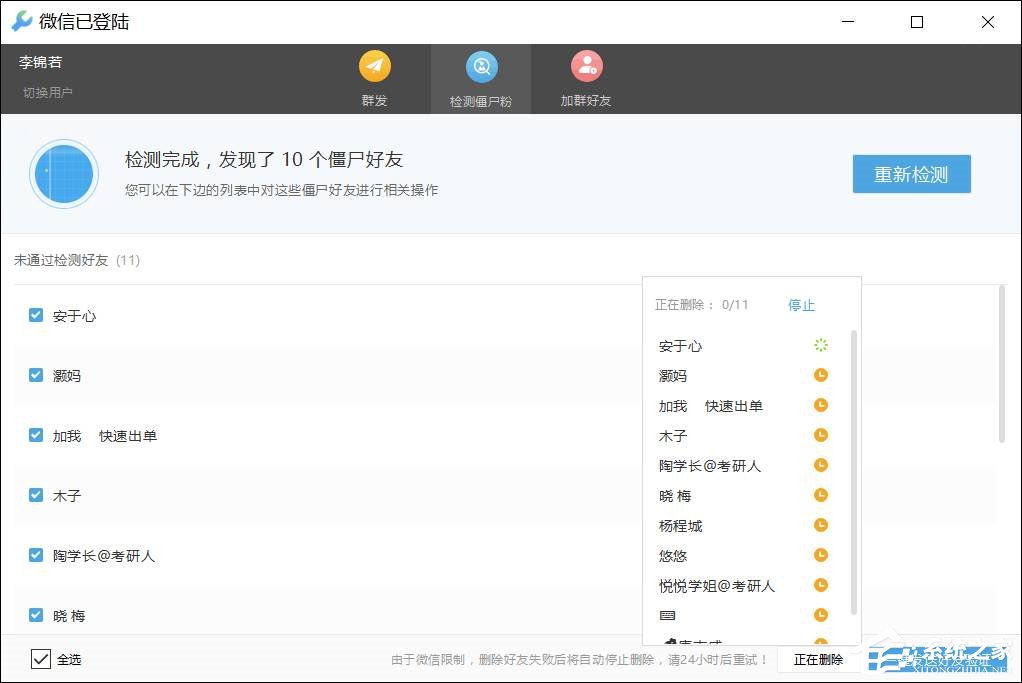Uncheck the 陶学长@考研人 checkbox
The height and width of the screenshot is (683, 1022).
[x=34, y=555]
